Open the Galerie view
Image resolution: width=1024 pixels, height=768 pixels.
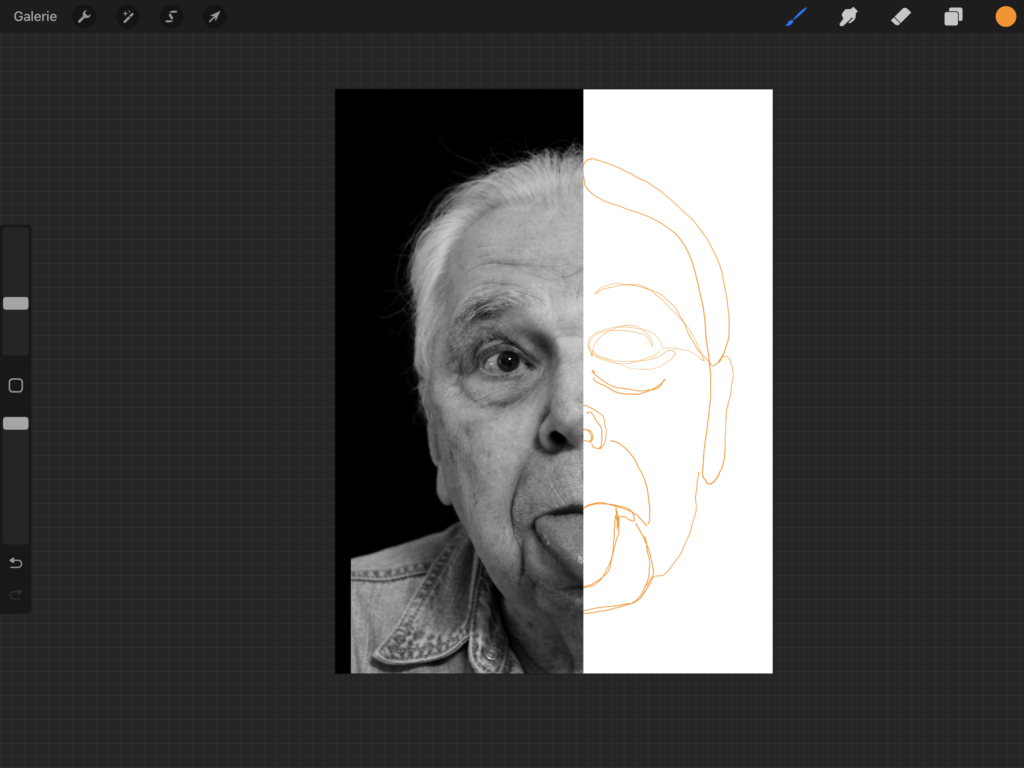(35, 17)
